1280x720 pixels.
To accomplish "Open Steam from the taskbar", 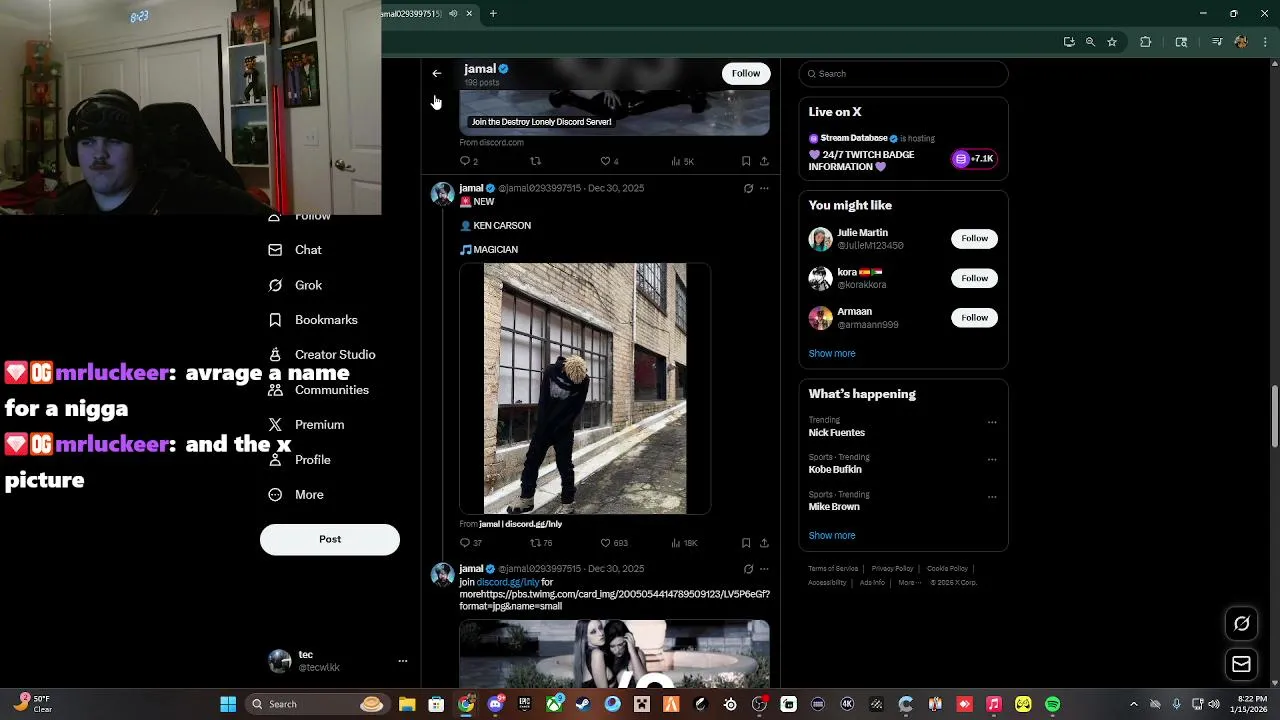I will pos(583,704).
